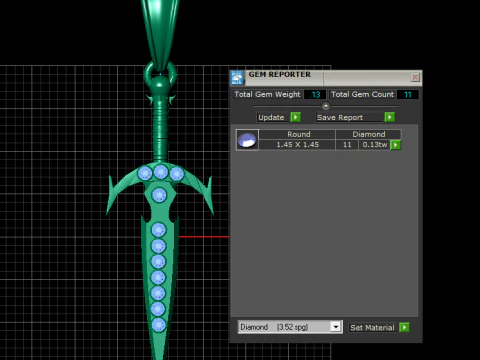Click the green arrow beside 0.13tw

395,145
